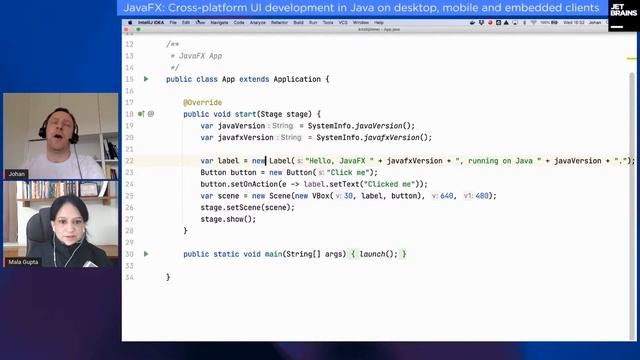Open the File menu
The height and width of the screenshot is (360, 640).
coord(173,23)
